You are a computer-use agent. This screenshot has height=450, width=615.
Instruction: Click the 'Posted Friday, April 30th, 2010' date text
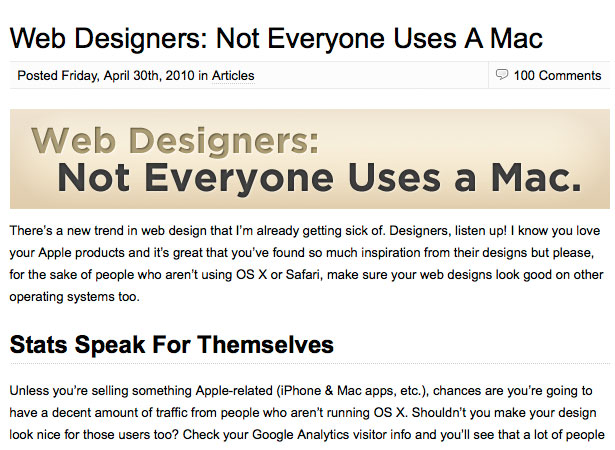[106, 75]
